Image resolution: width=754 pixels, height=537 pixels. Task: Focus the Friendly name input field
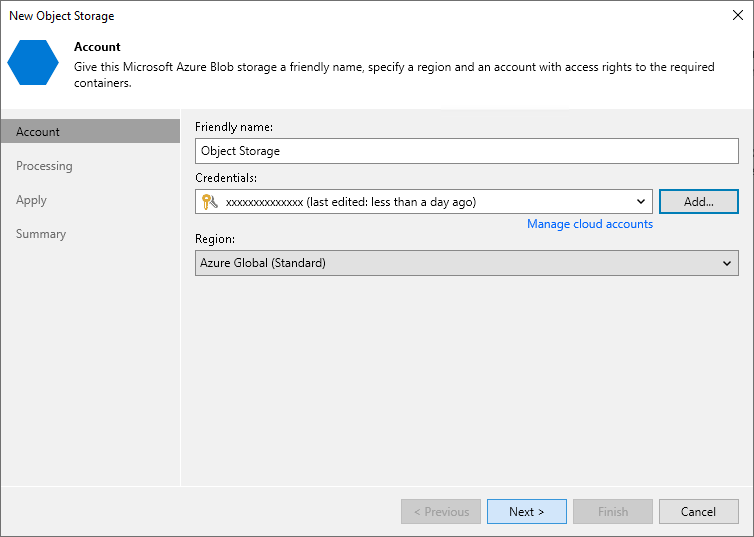click(466, 151)
